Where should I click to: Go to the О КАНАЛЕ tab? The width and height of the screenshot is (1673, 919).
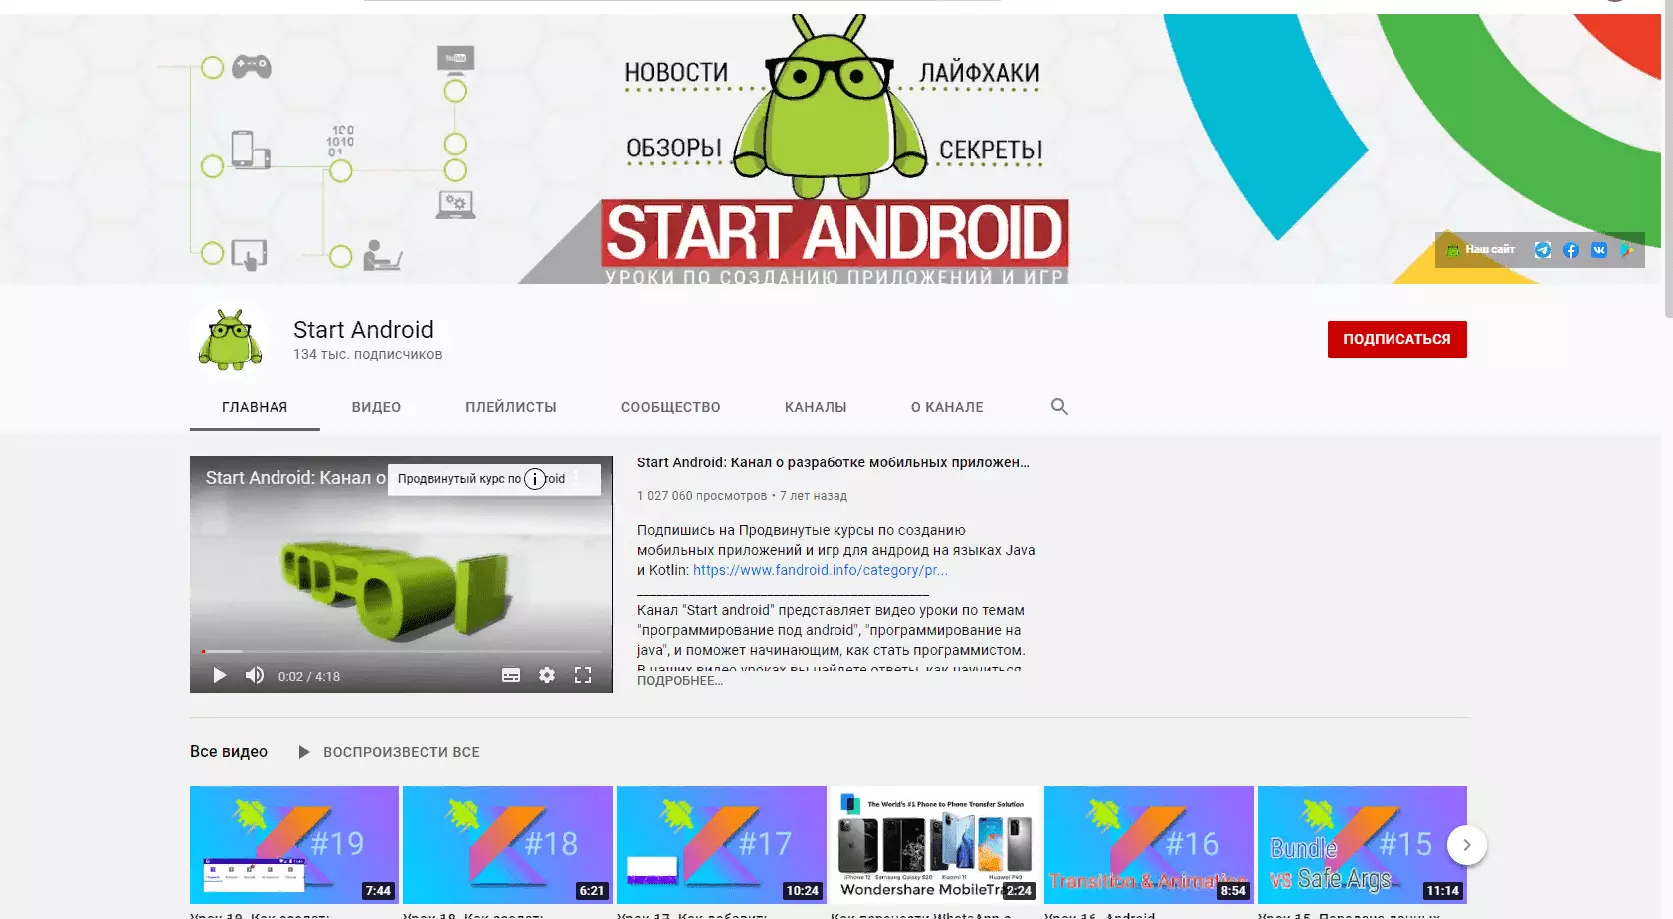click(946, 407)
